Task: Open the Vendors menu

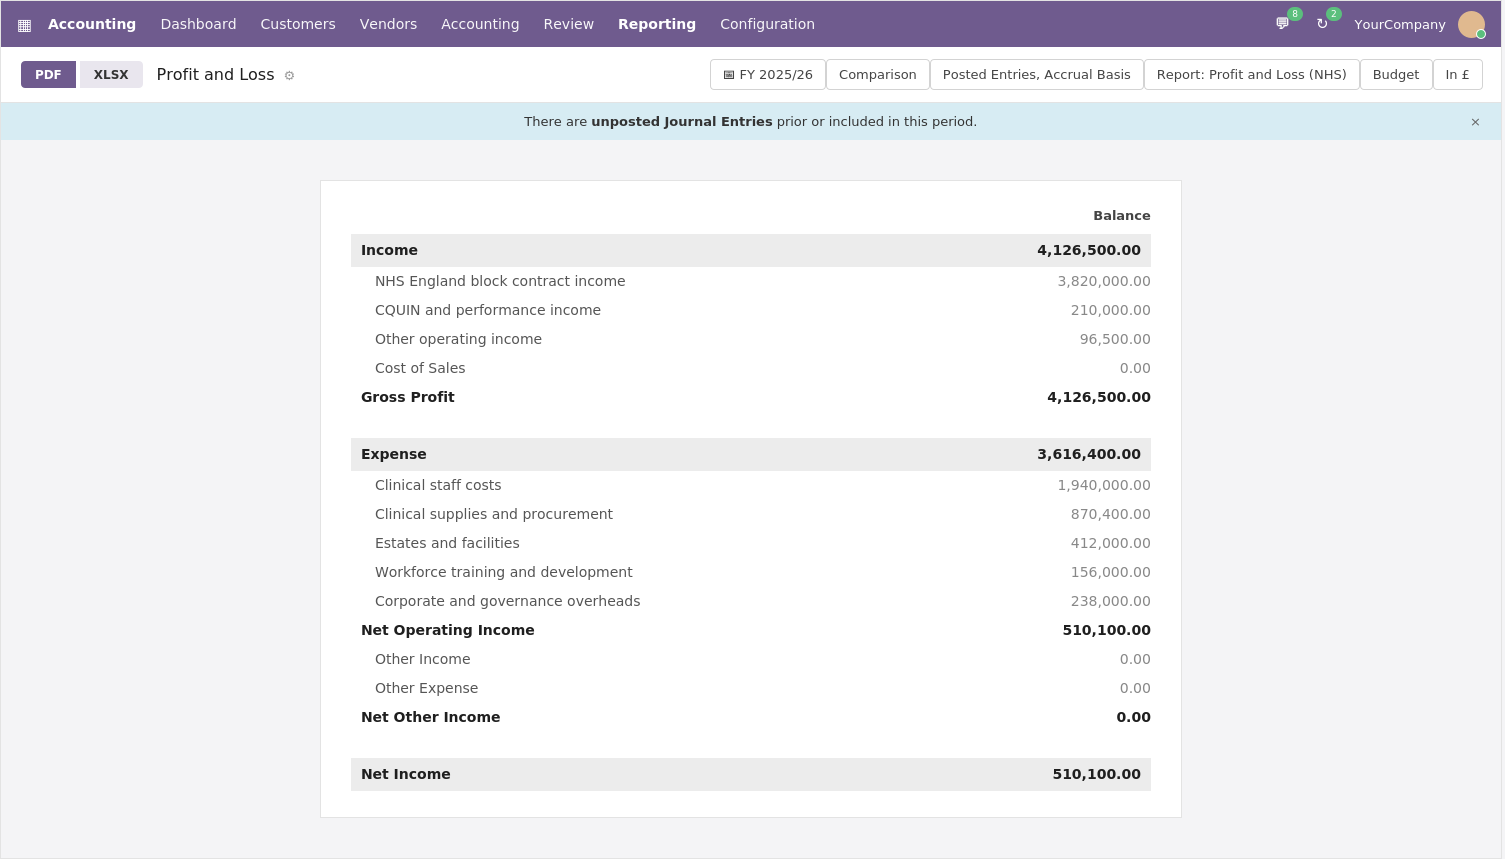Action: (388, 24)
